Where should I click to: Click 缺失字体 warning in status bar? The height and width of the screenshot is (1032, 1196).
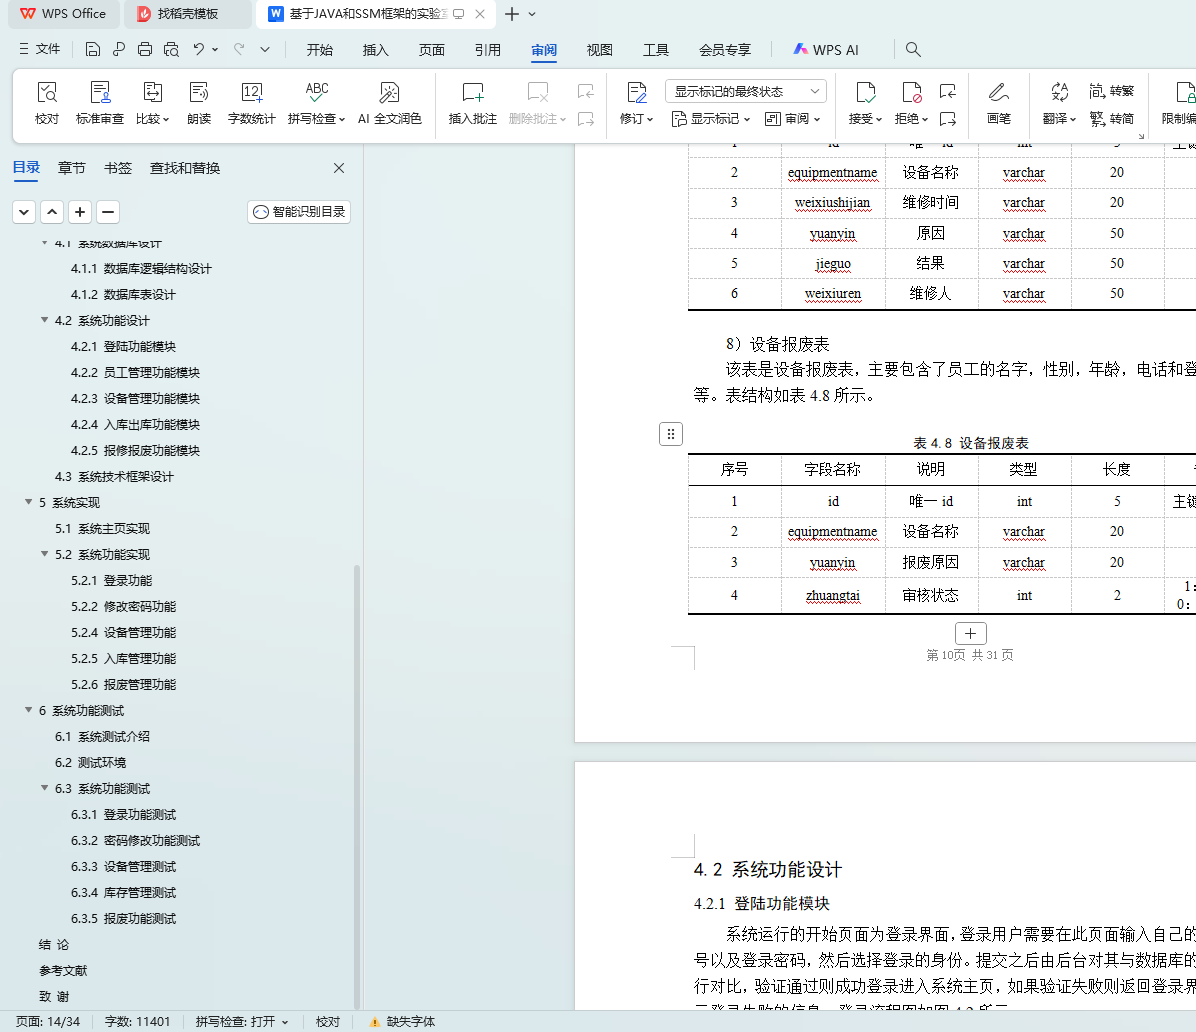pyautogui.click(x=402, y=1021)
